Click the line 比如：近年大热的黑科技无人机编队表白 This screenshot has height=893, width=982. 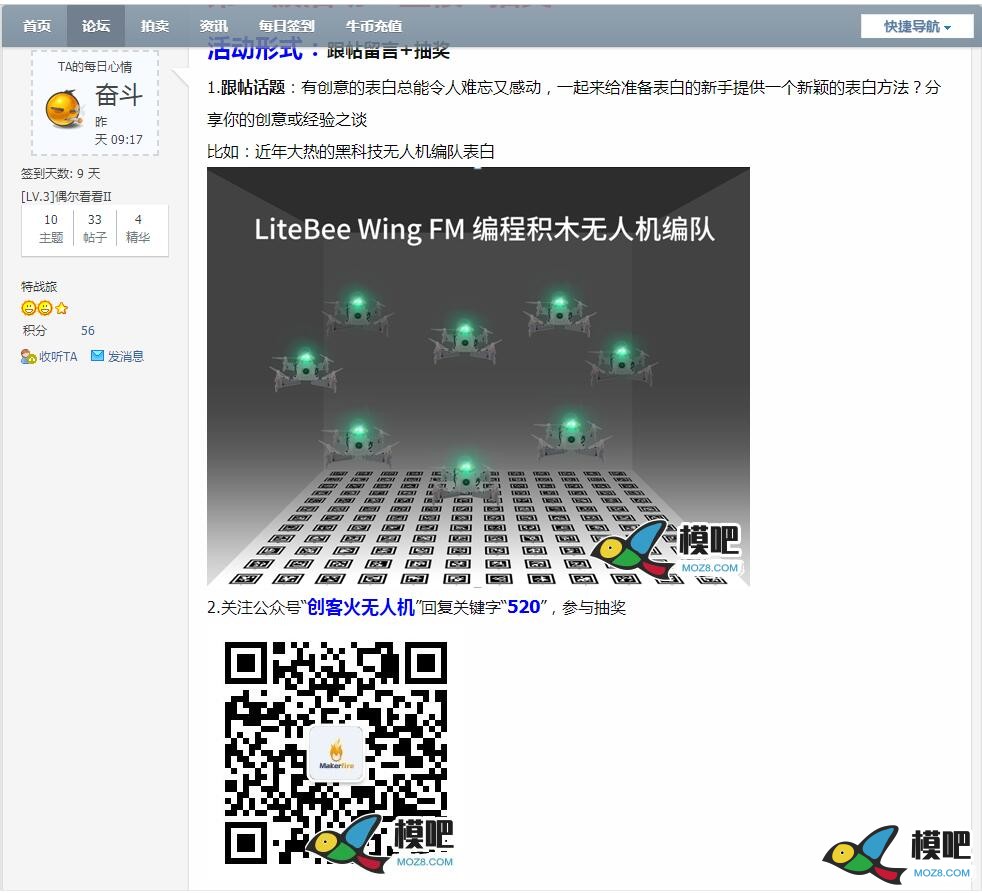[x=351, y=152]
